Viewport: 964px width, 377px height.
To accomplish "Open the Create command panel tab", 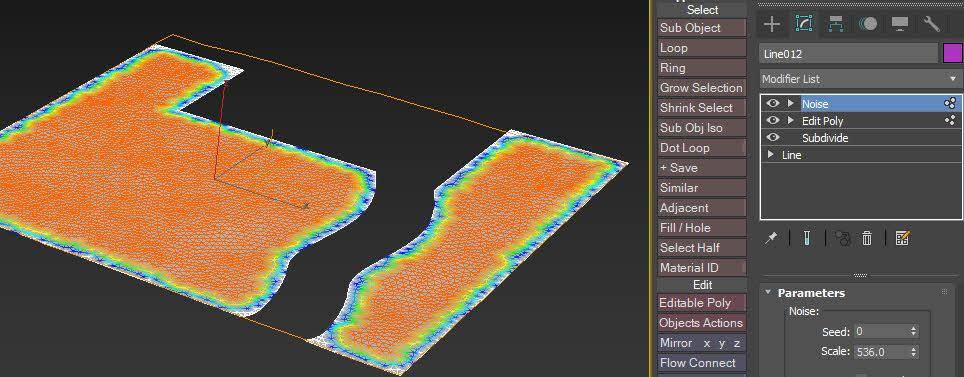I will (x=772, y=24).
